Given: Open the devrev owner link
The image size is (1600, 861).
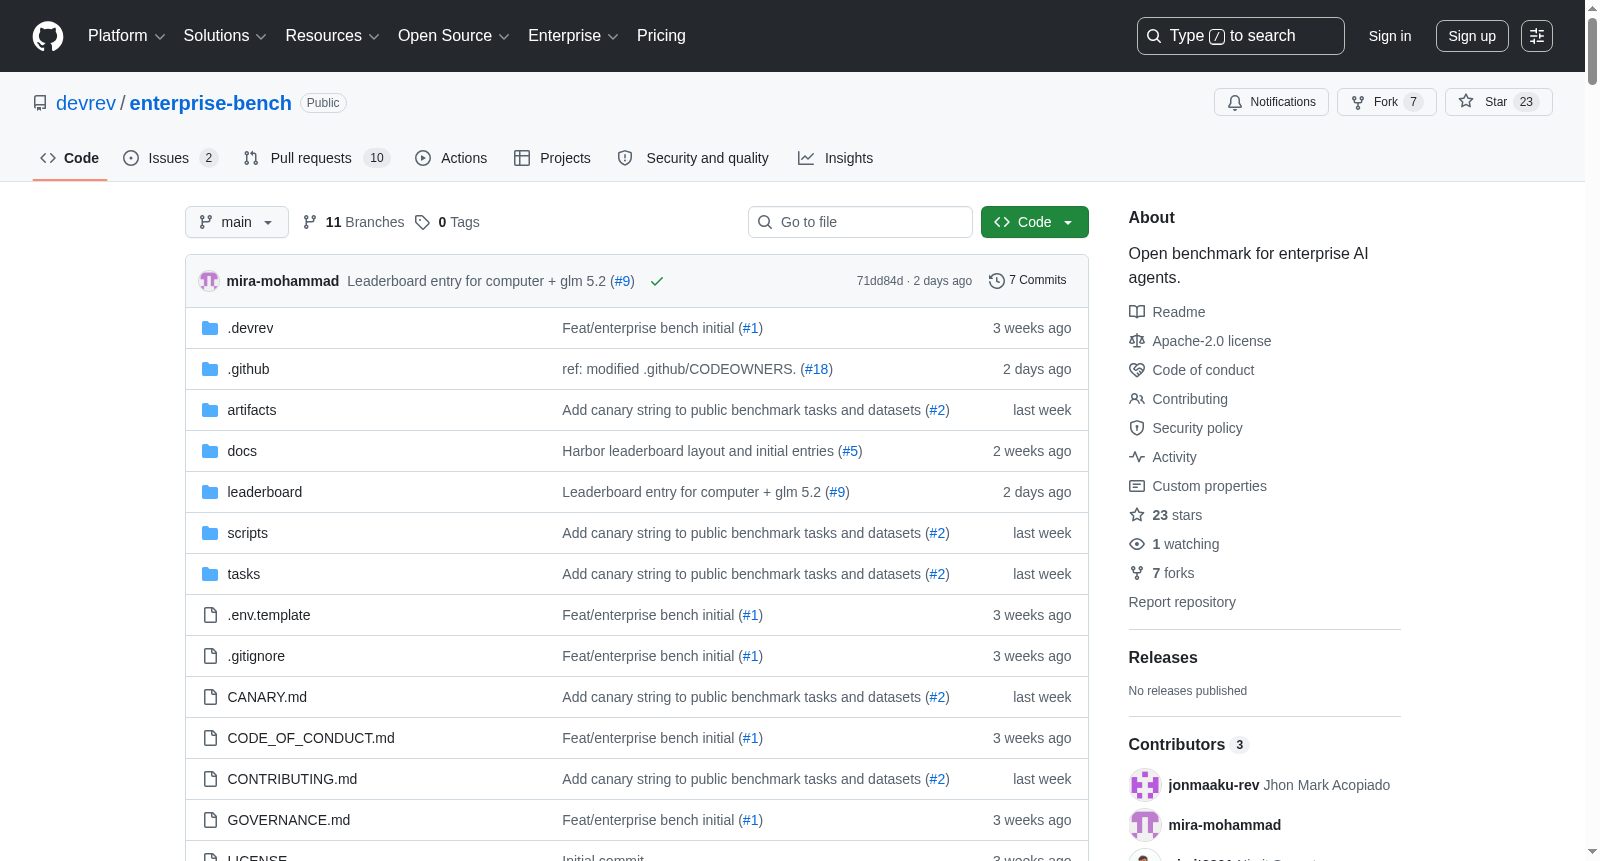Looking at the screenshot, I should coord(86,103).
